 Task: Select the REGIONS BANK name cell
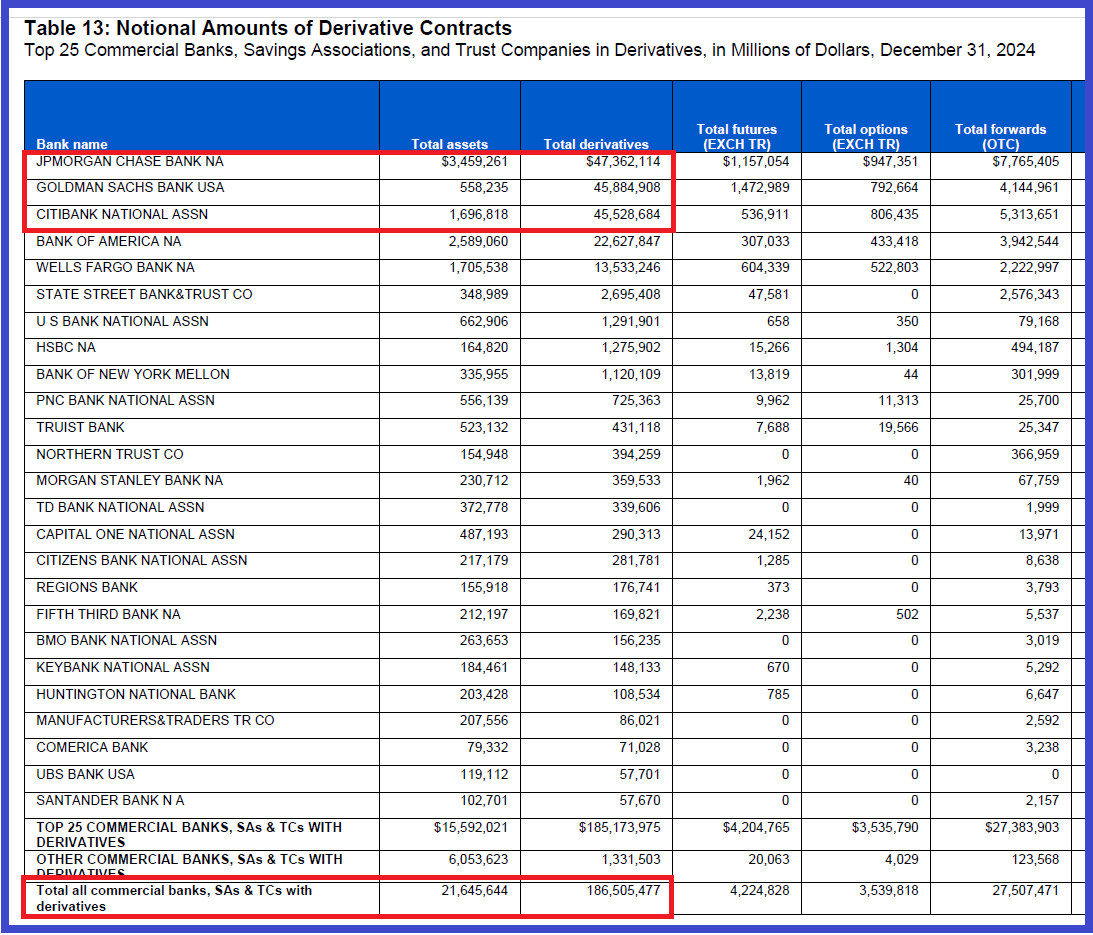coord(87,588)
